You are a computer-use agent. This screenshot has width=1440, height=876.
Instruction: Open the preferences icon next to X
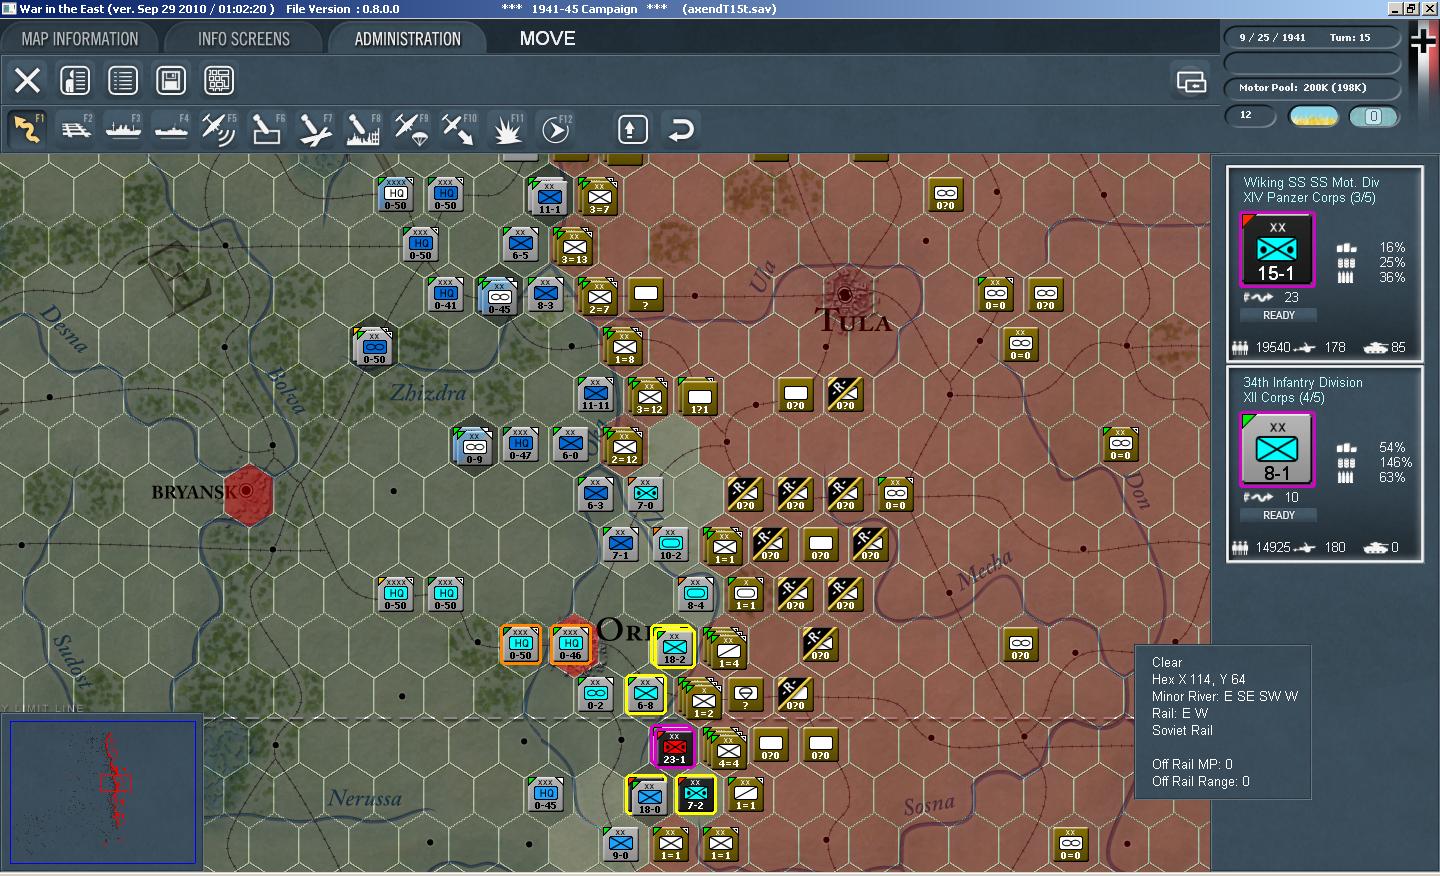click(75, 80)
